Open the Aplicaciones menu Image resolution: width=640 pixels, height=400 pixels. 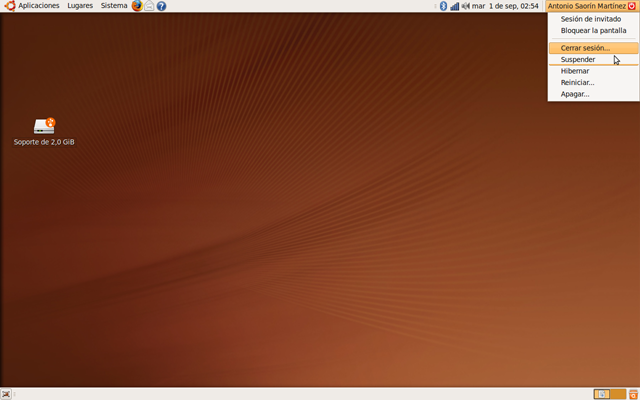pyautogui.click(x=39, y=6)
